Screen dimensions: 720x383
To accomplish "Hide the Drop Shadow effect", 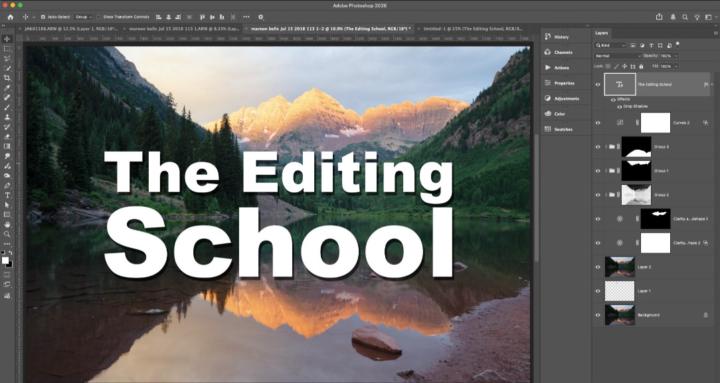I will click(619, 107).
